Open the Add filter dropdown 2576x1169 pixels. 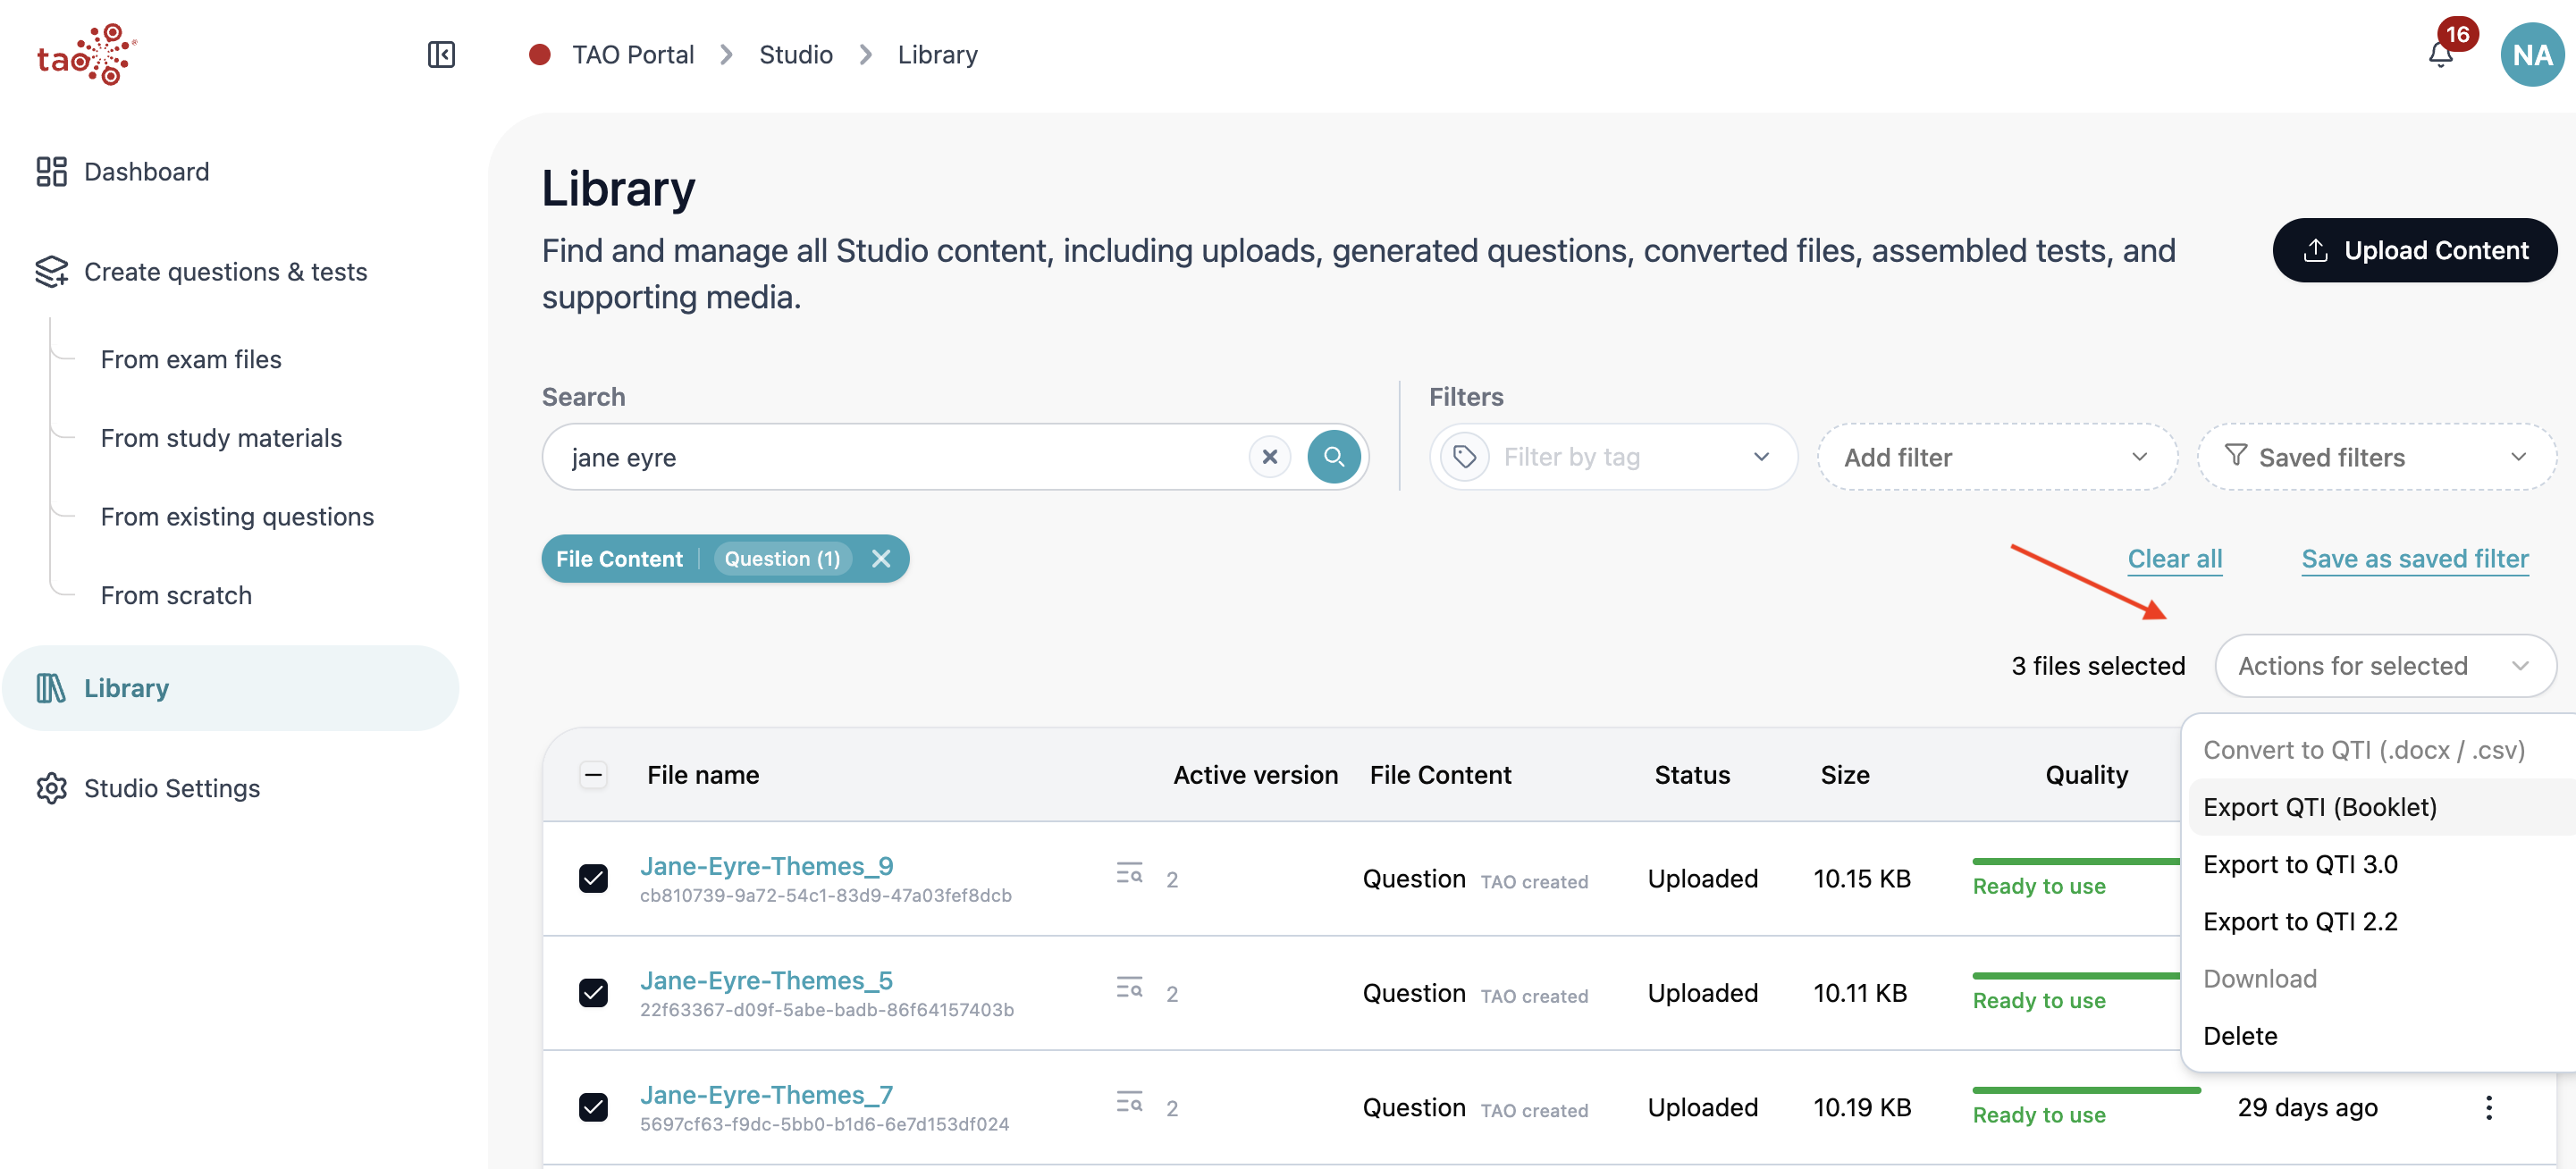coord(1996,457)
